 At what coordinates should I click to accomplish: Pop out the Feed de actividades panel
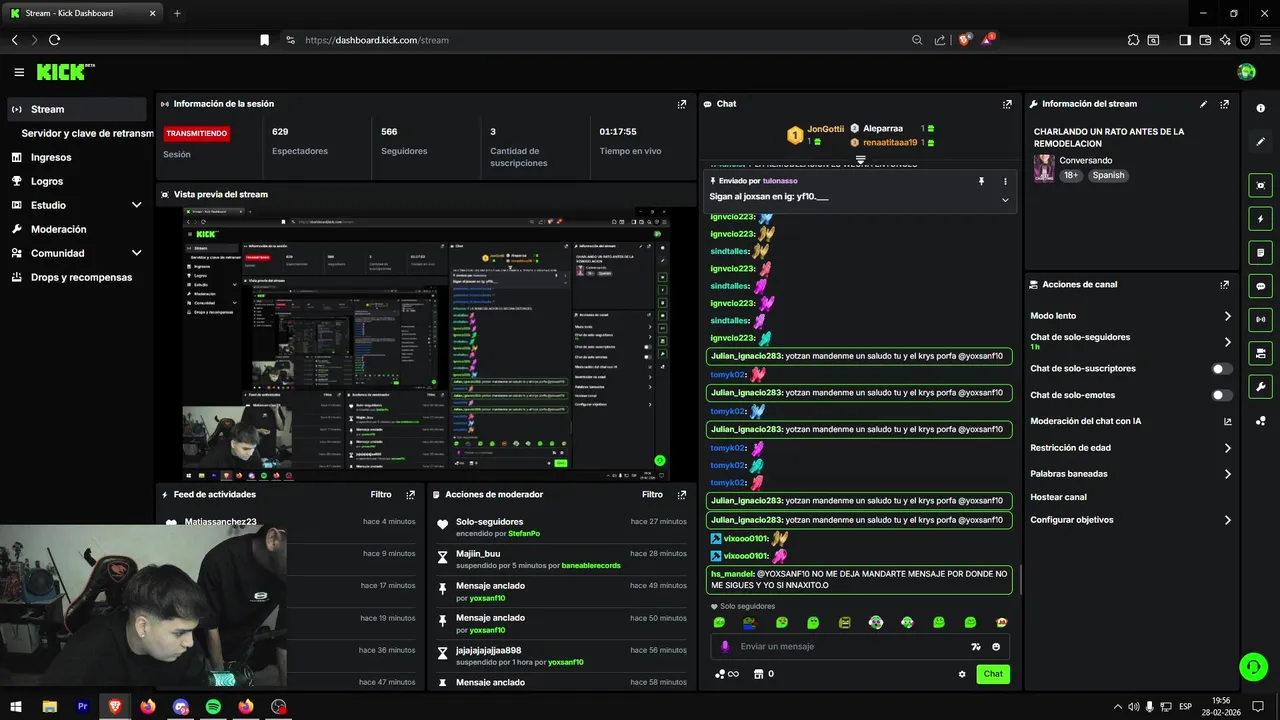pyautogui.click(x=410, y=495)
